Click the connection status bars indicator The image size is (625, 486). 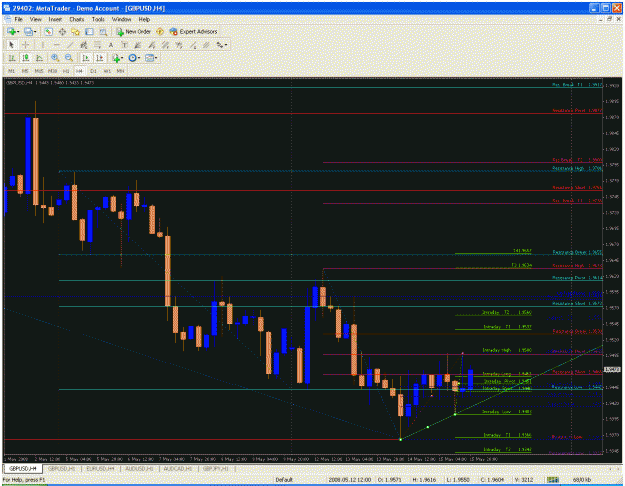tap(552, 480)
